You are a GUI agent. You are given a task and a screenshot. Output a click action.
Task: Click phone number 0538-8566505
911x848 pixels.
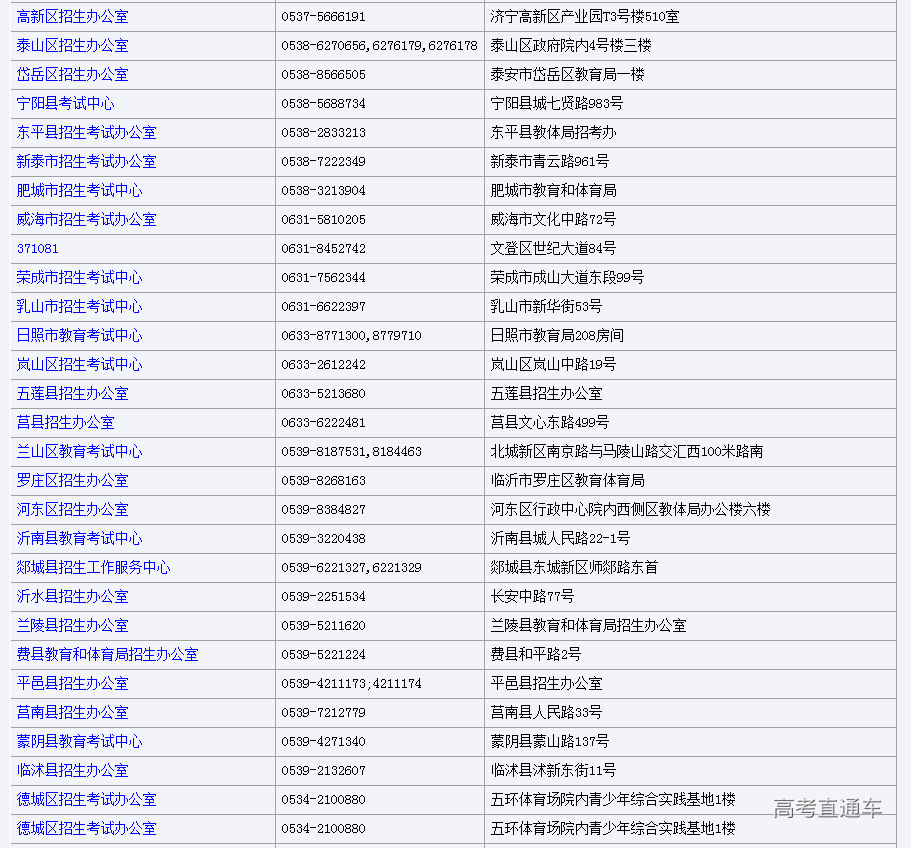(323, 75)
